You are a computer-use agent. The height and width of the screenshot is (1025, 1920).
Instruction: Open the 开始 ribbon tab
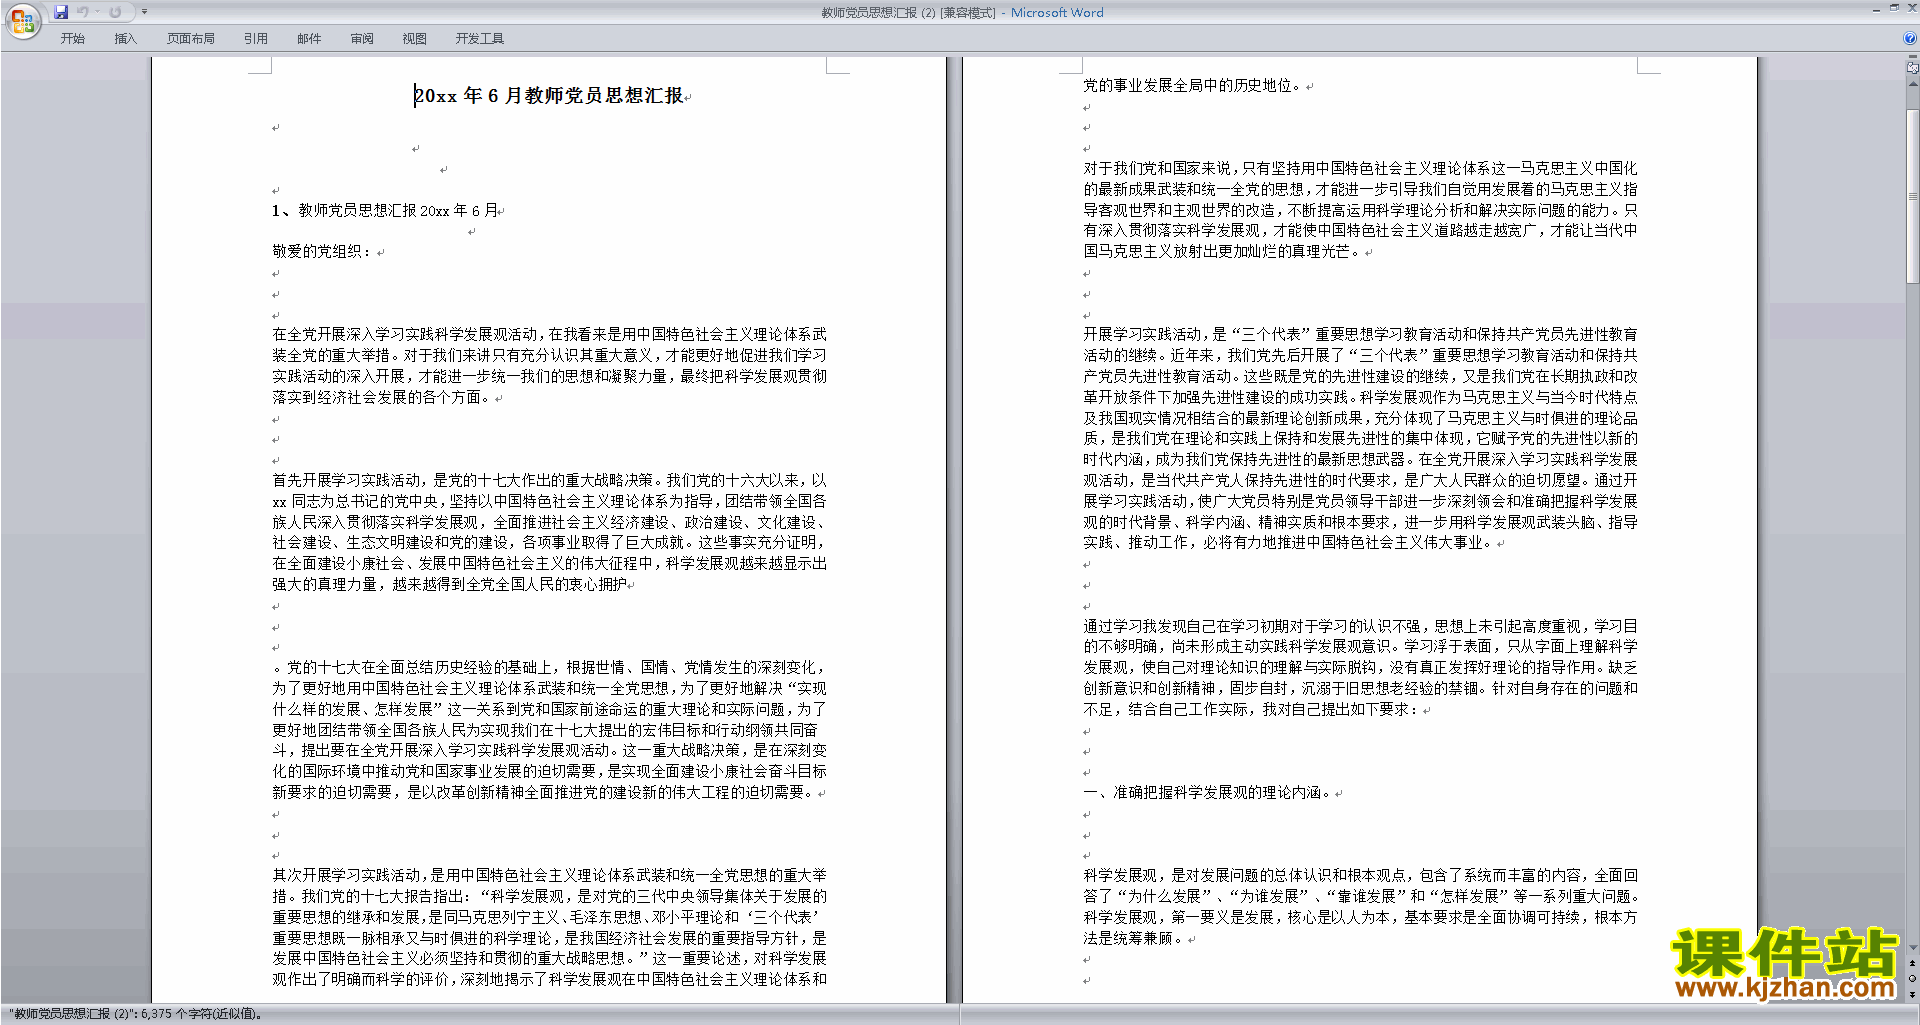click(72, 39)
